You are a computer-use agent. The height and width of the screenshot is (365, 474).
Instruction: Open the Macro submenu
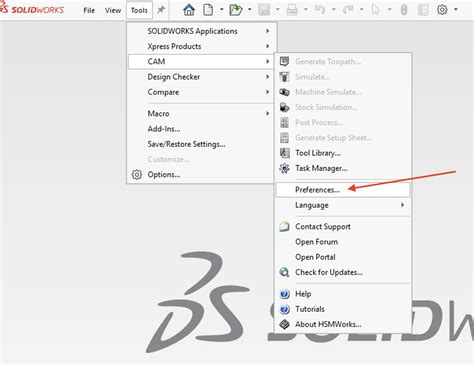tap(202, 114)
